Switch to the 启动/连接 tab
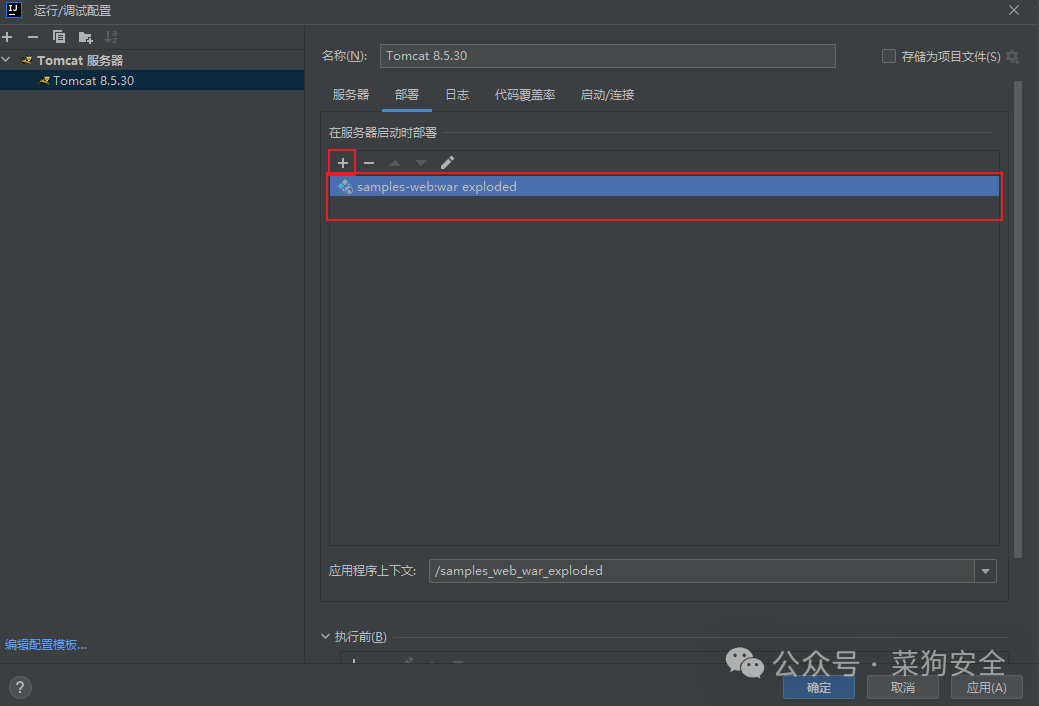 tap(607, 95)
